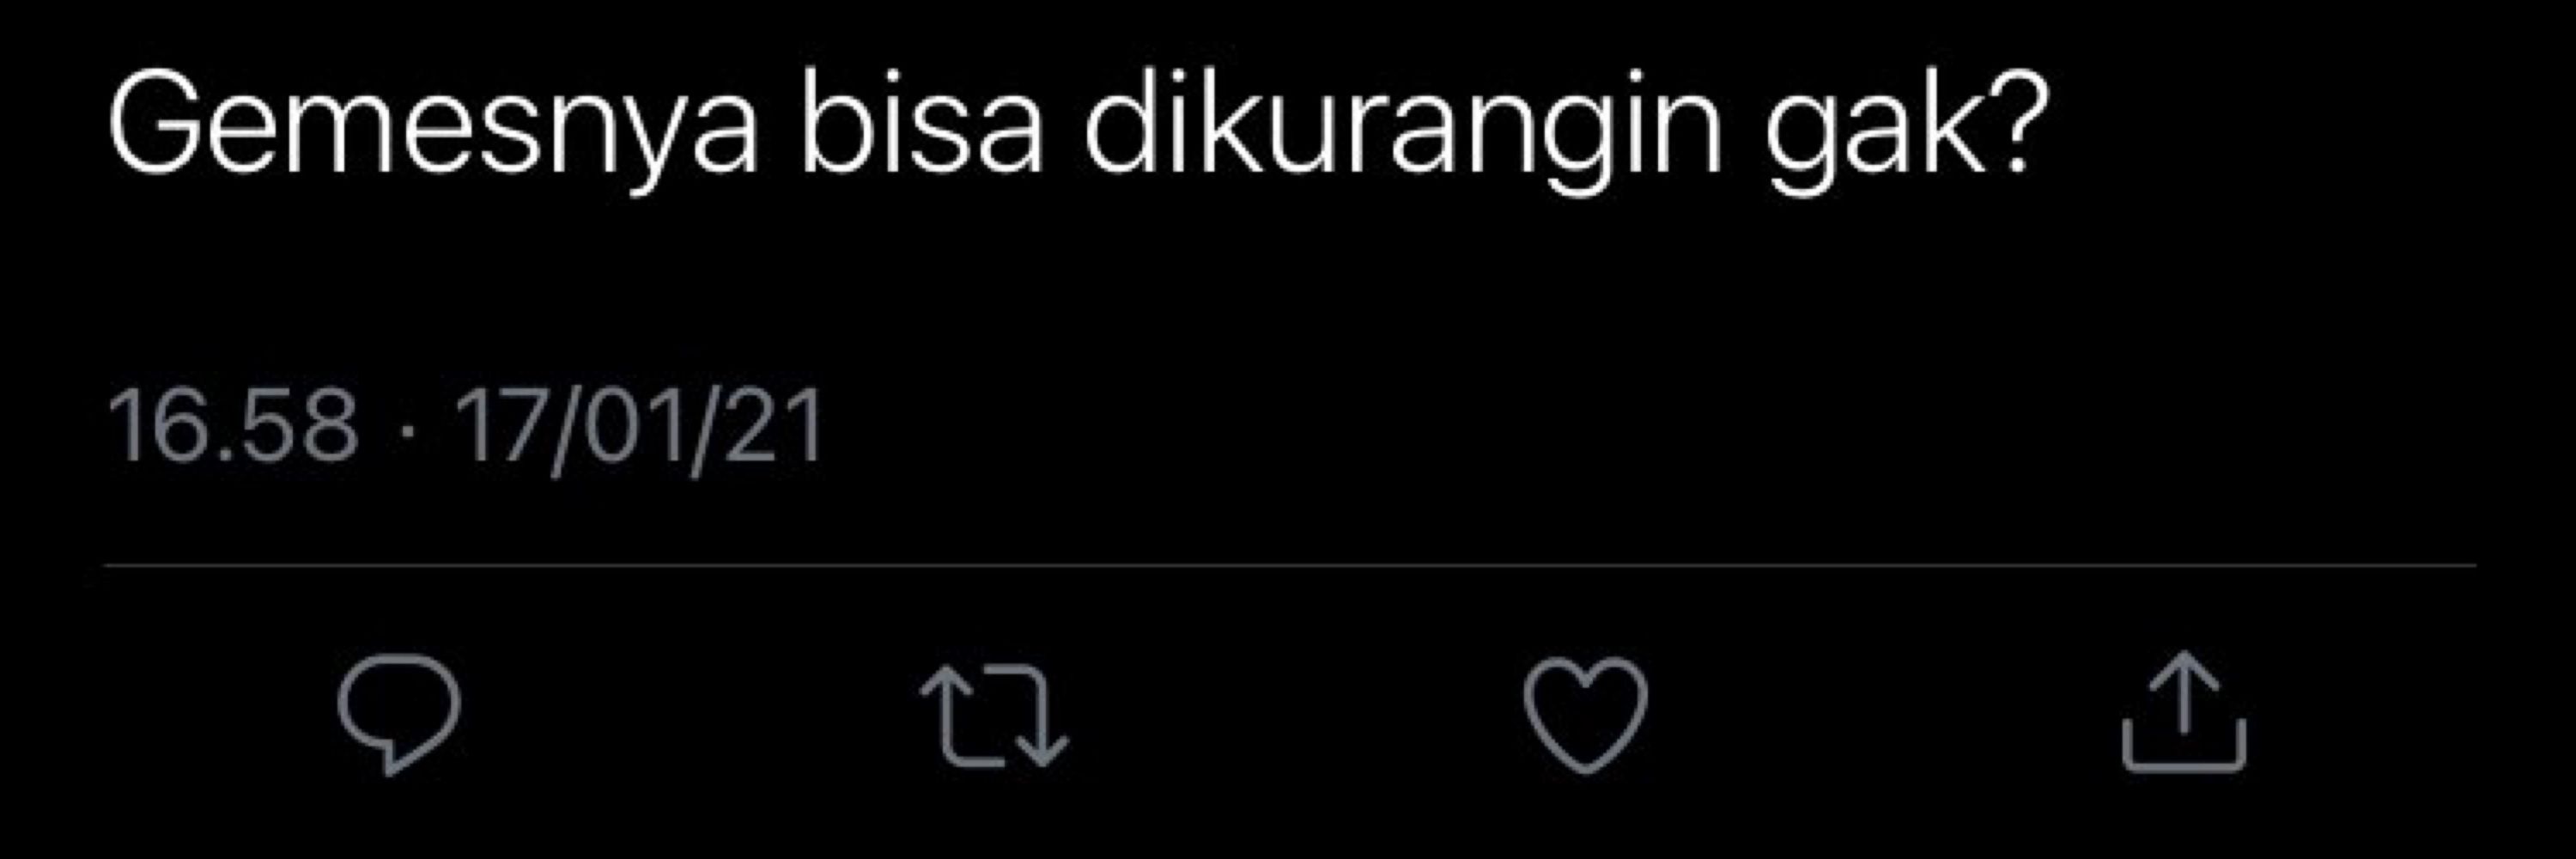Share the tweet using the arrow-up tray icon
This screenshot has height=859, width=2576.
2184,711
